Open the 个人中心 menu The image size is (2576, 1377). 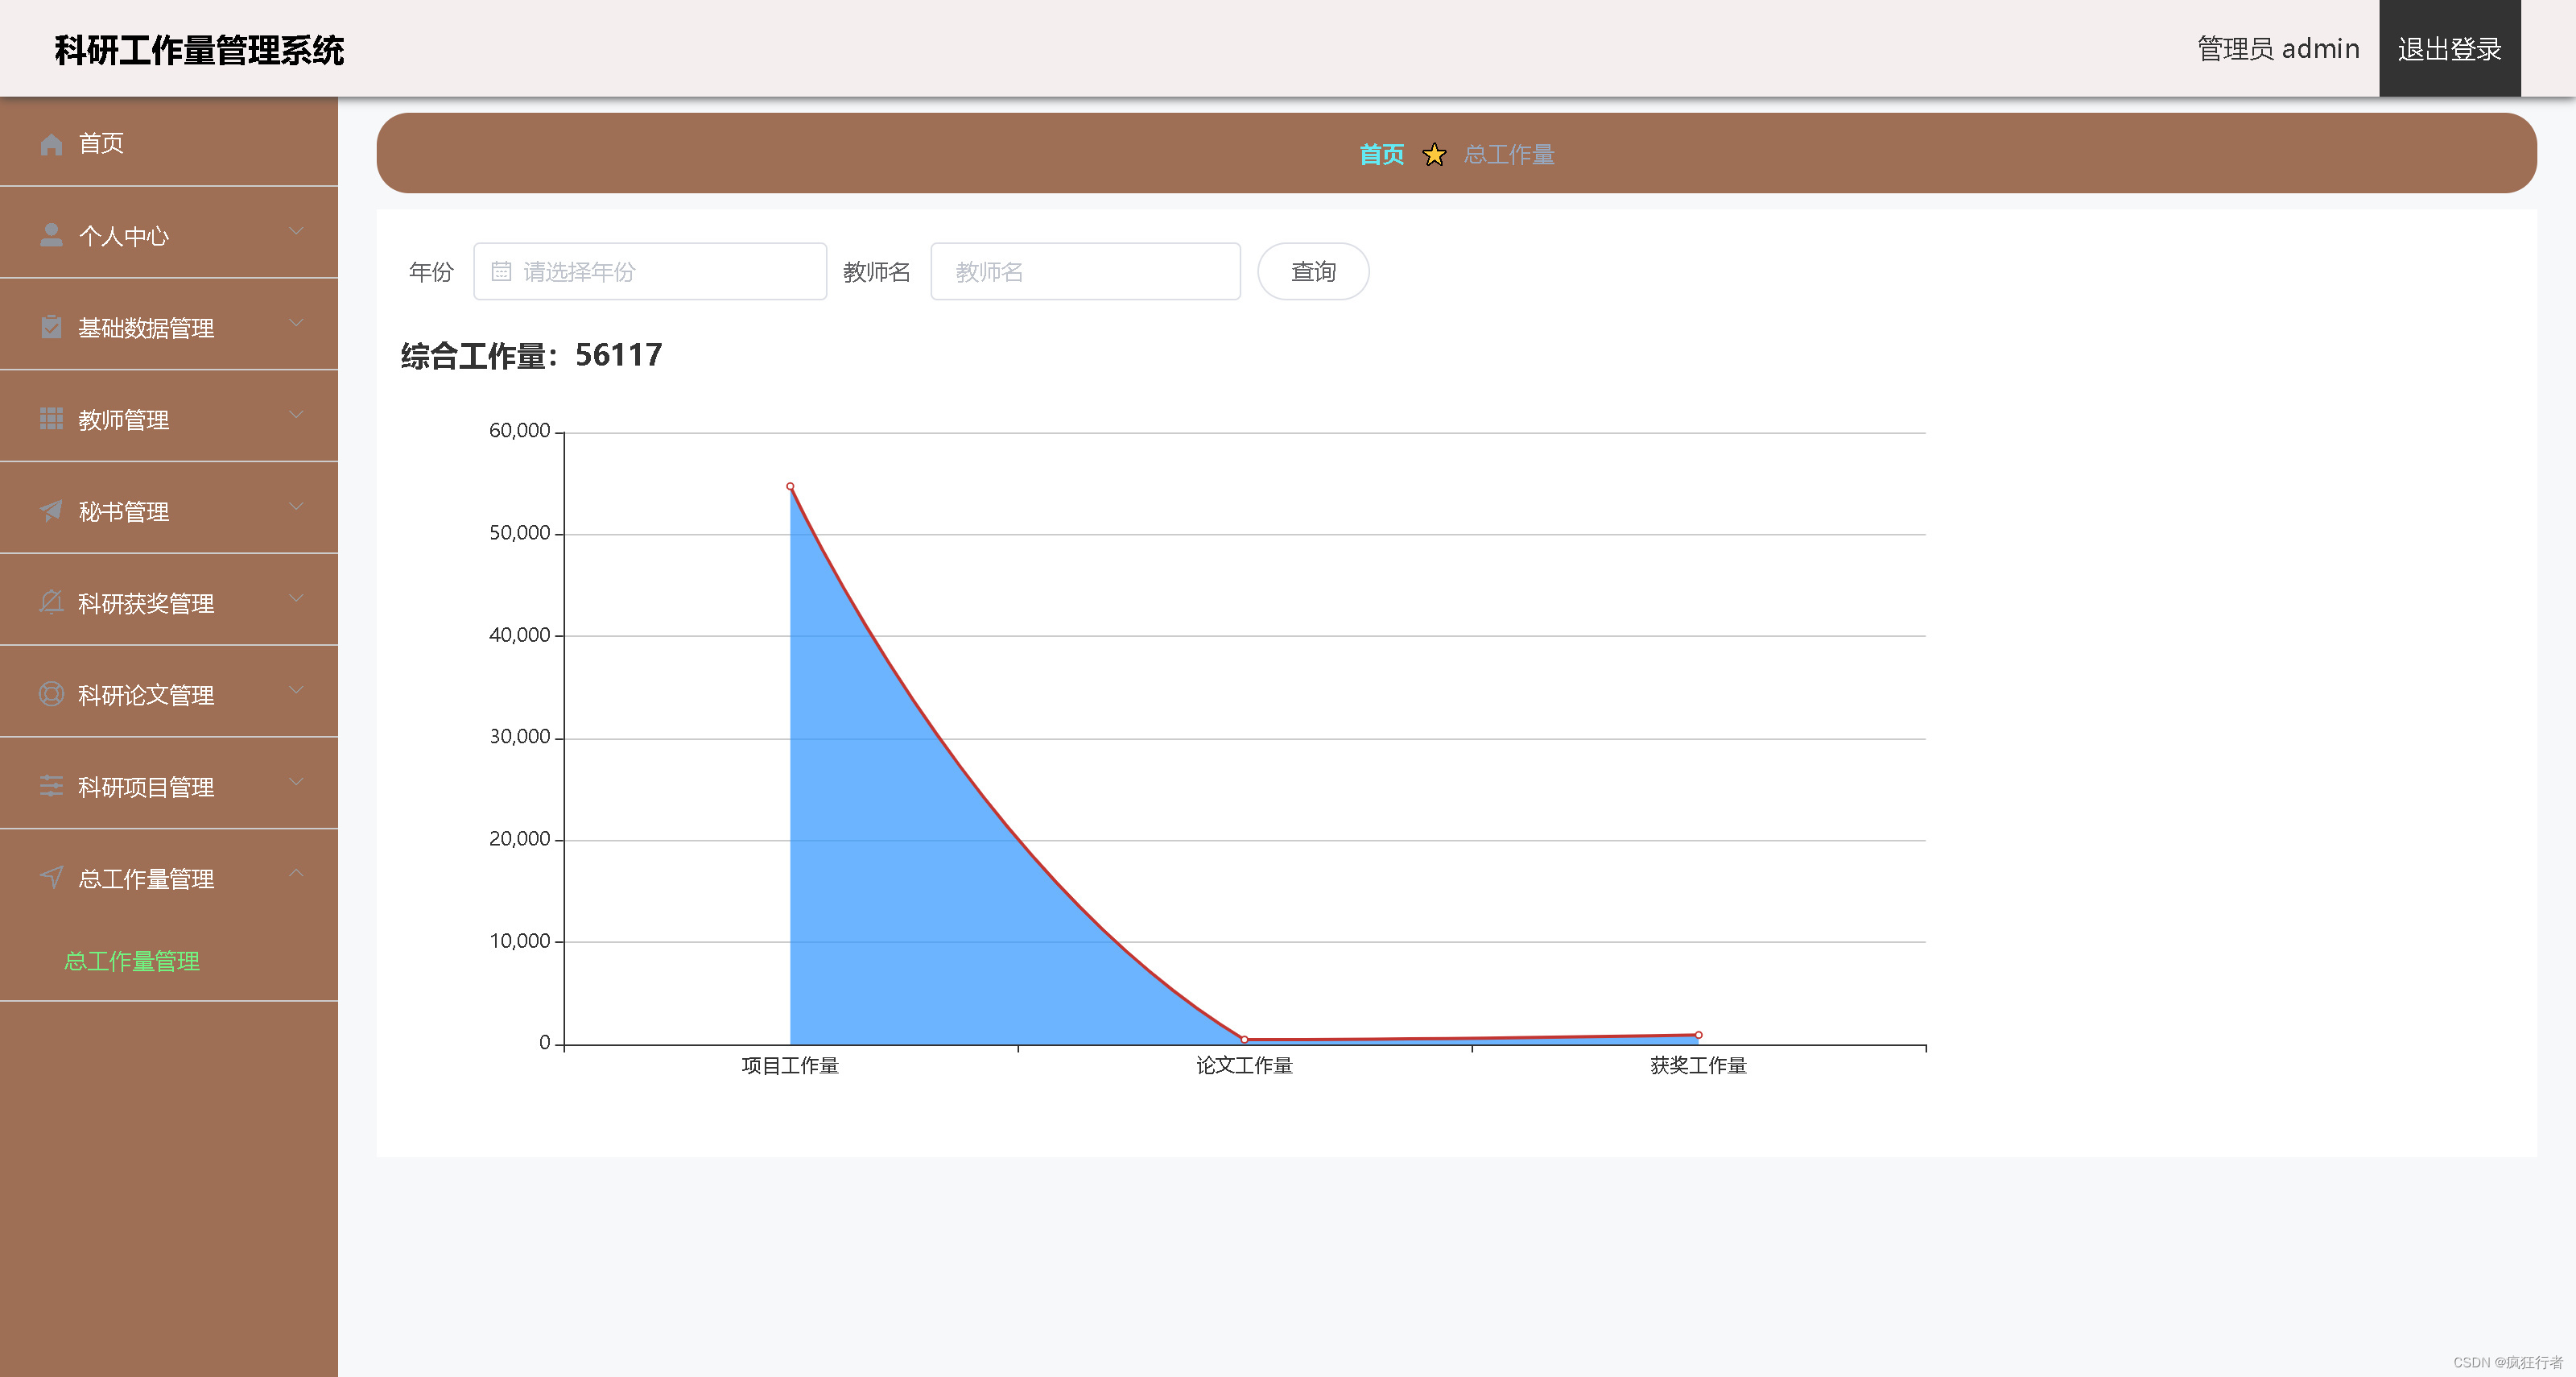tap(169, 235)
